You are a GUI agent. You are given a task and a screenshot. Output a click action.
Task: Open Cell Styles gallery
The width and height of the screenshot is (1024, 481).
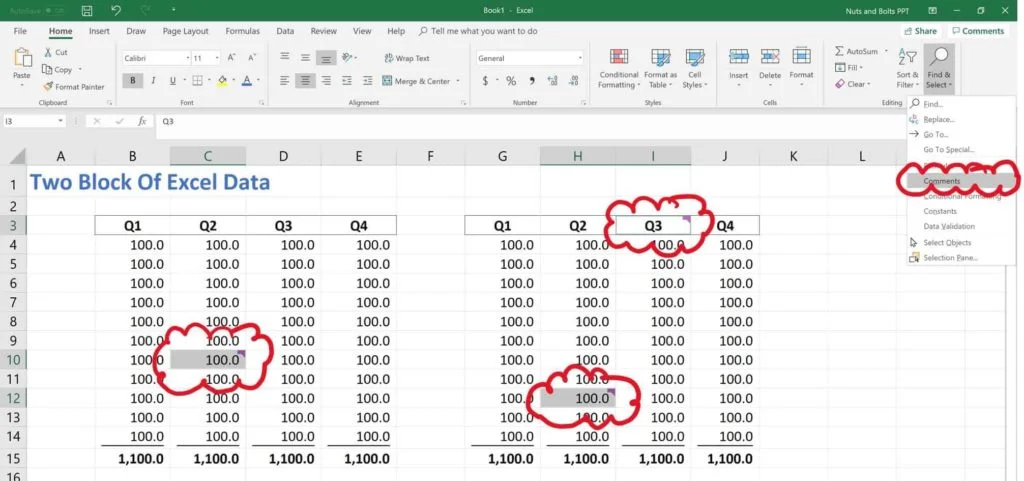point(694,68)
